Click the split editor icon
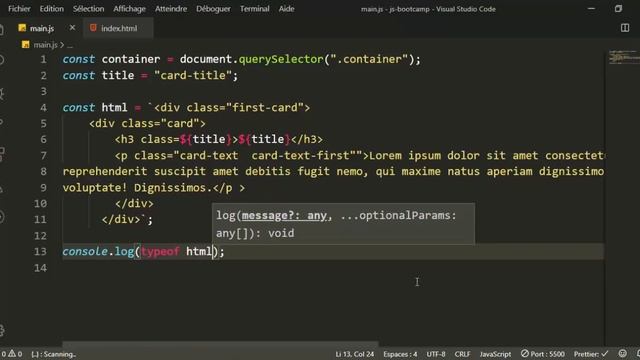This screenshot has width=640, height=360. pyautogui.click(x=625, y=28)
